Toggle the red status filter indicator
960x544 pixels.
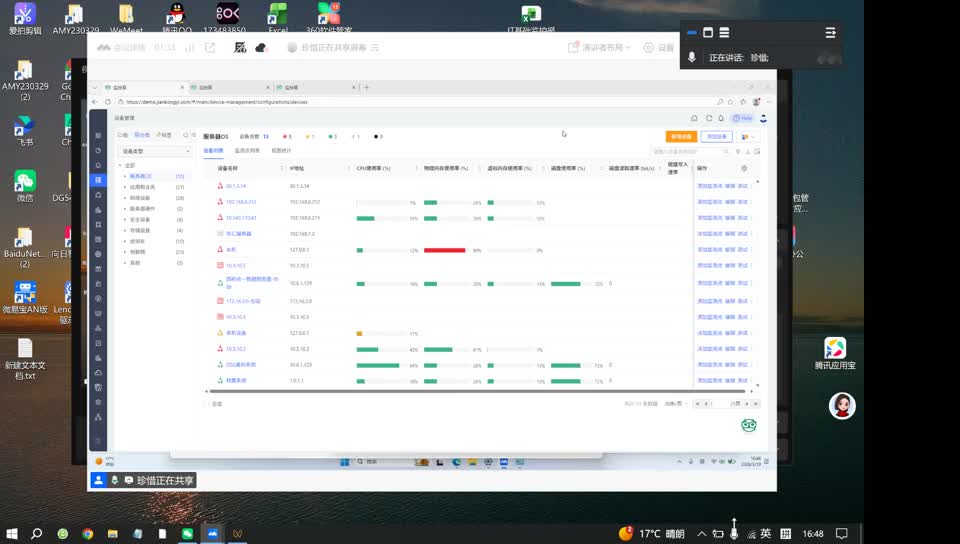click(287, 136)
